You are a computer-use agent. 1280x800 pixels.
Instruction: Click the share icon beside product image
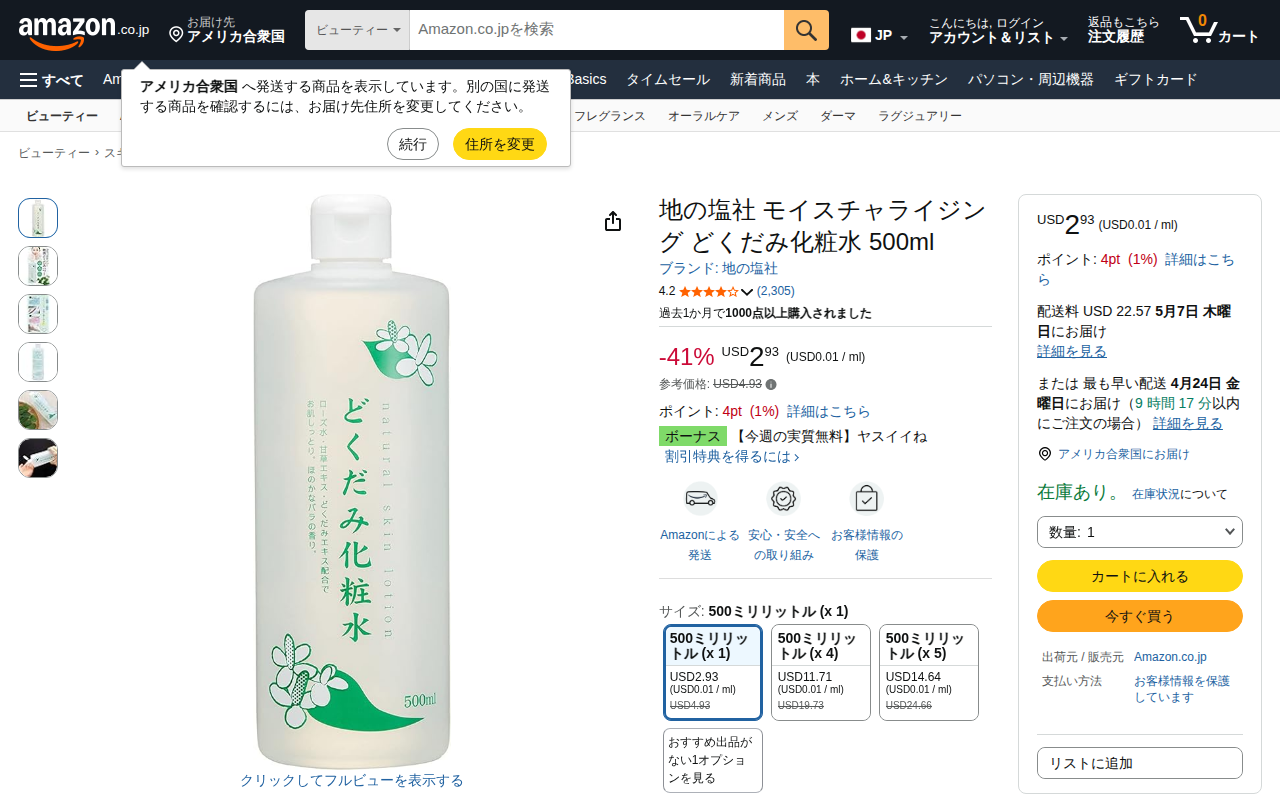[x=613, y=221]
